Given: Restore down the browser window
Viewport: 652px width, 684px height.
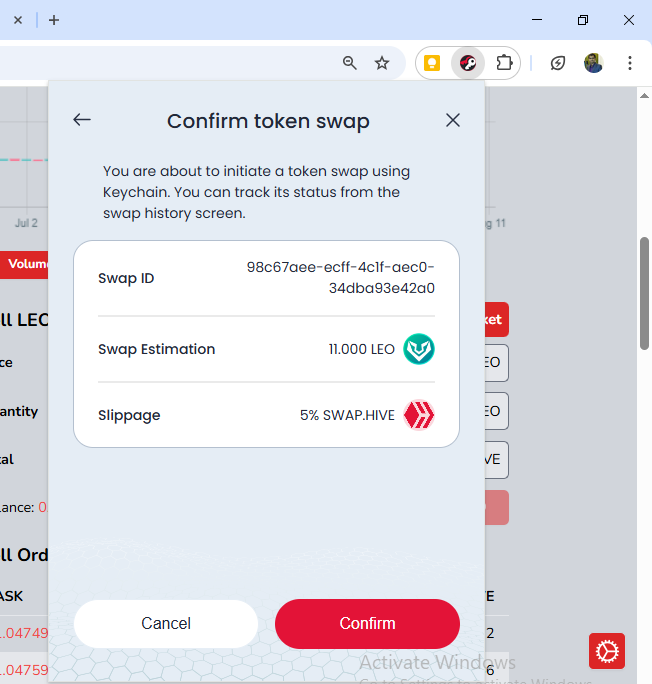Looking at the screenshot, I should pyautogui.click(x=583, y=20).
